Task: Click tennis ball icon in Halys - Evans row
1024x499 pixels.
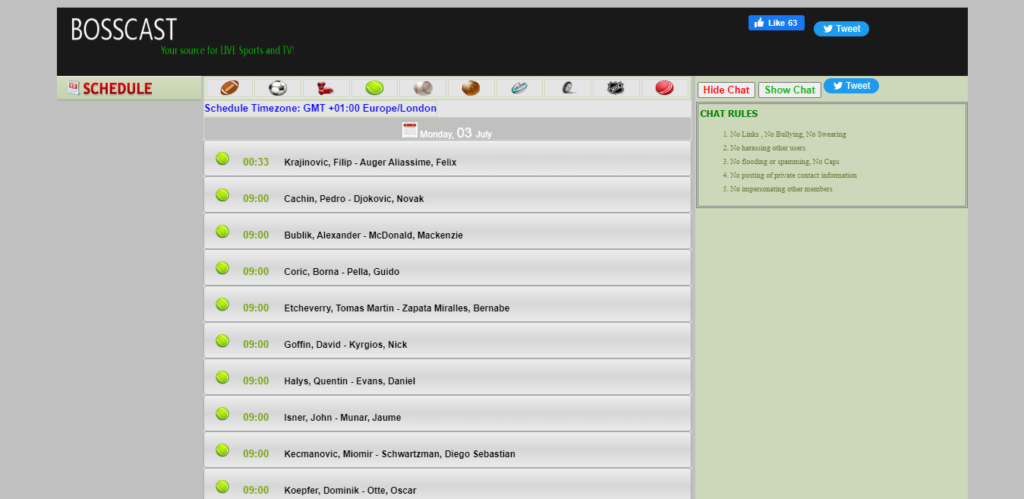Action: [x=223, y=378]
